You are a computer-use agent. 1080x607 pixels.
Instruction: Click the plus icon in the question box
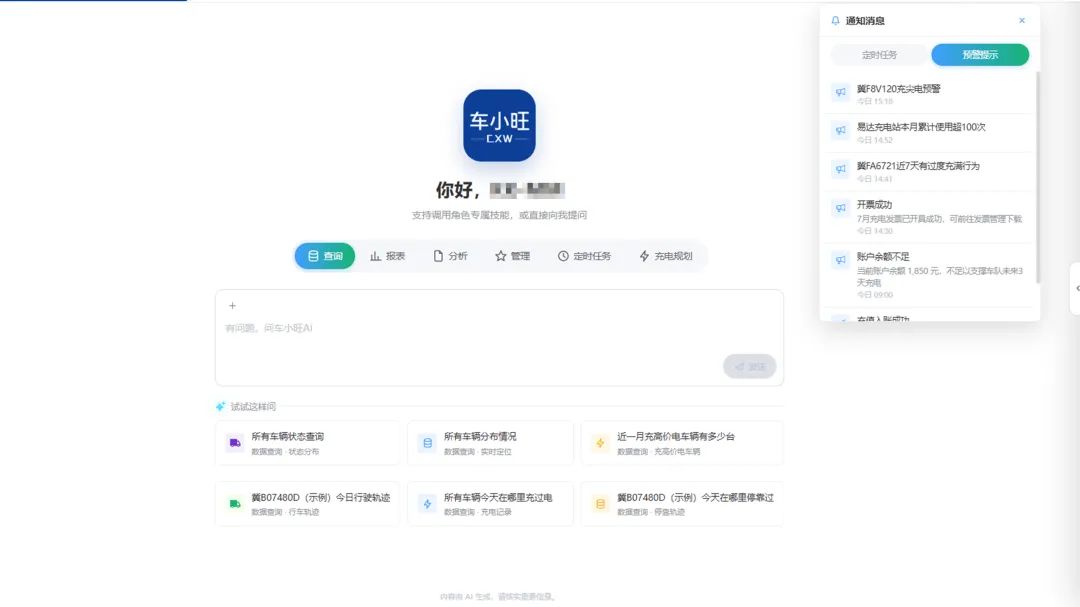pos(232,305)
